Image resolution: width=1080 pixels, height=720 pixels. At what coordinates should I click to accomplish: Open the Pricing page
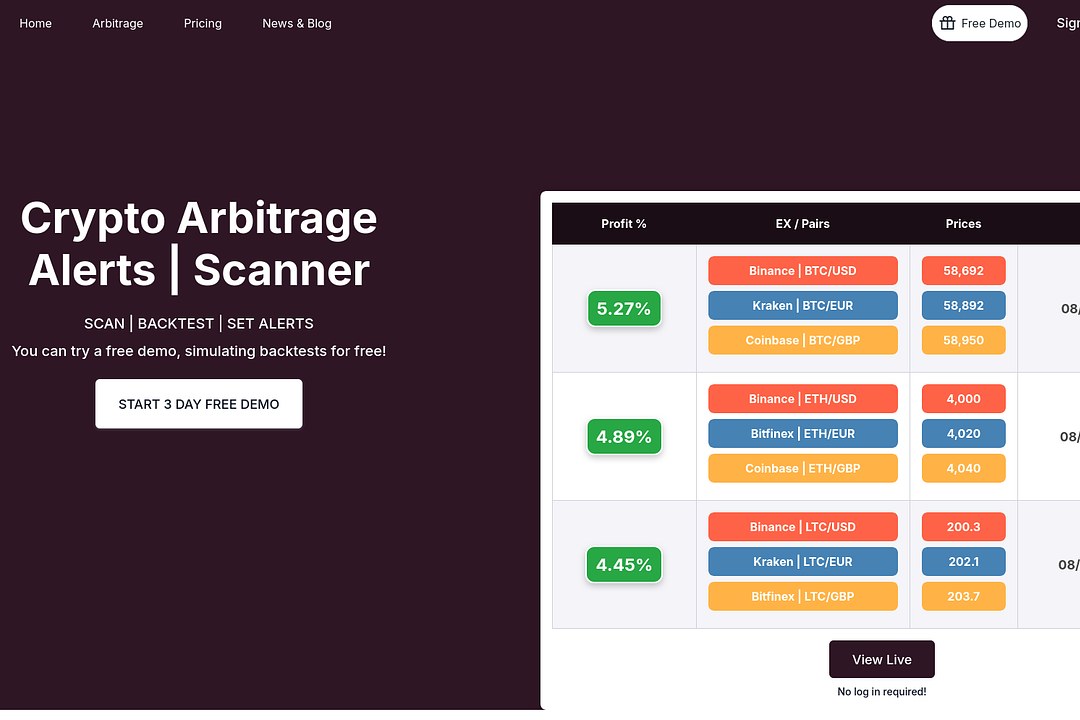[203, 23]
